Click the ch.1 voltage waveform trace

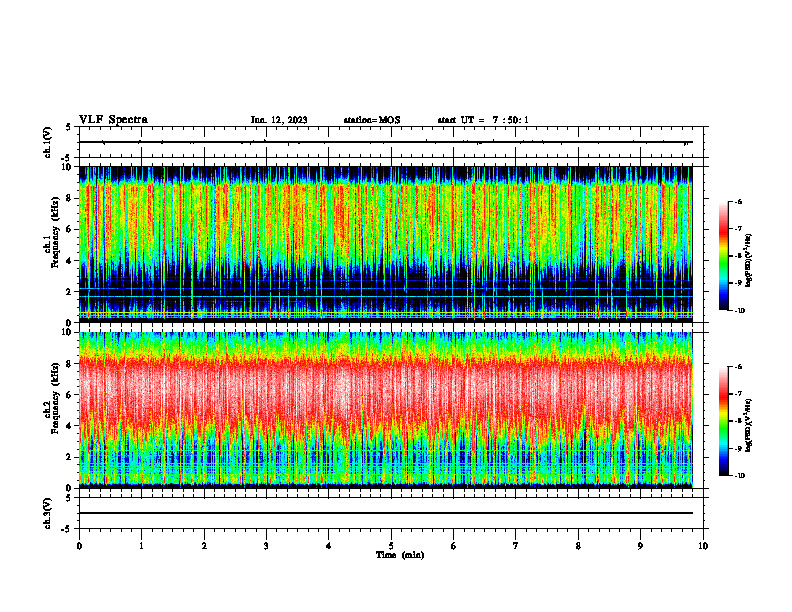386,142
